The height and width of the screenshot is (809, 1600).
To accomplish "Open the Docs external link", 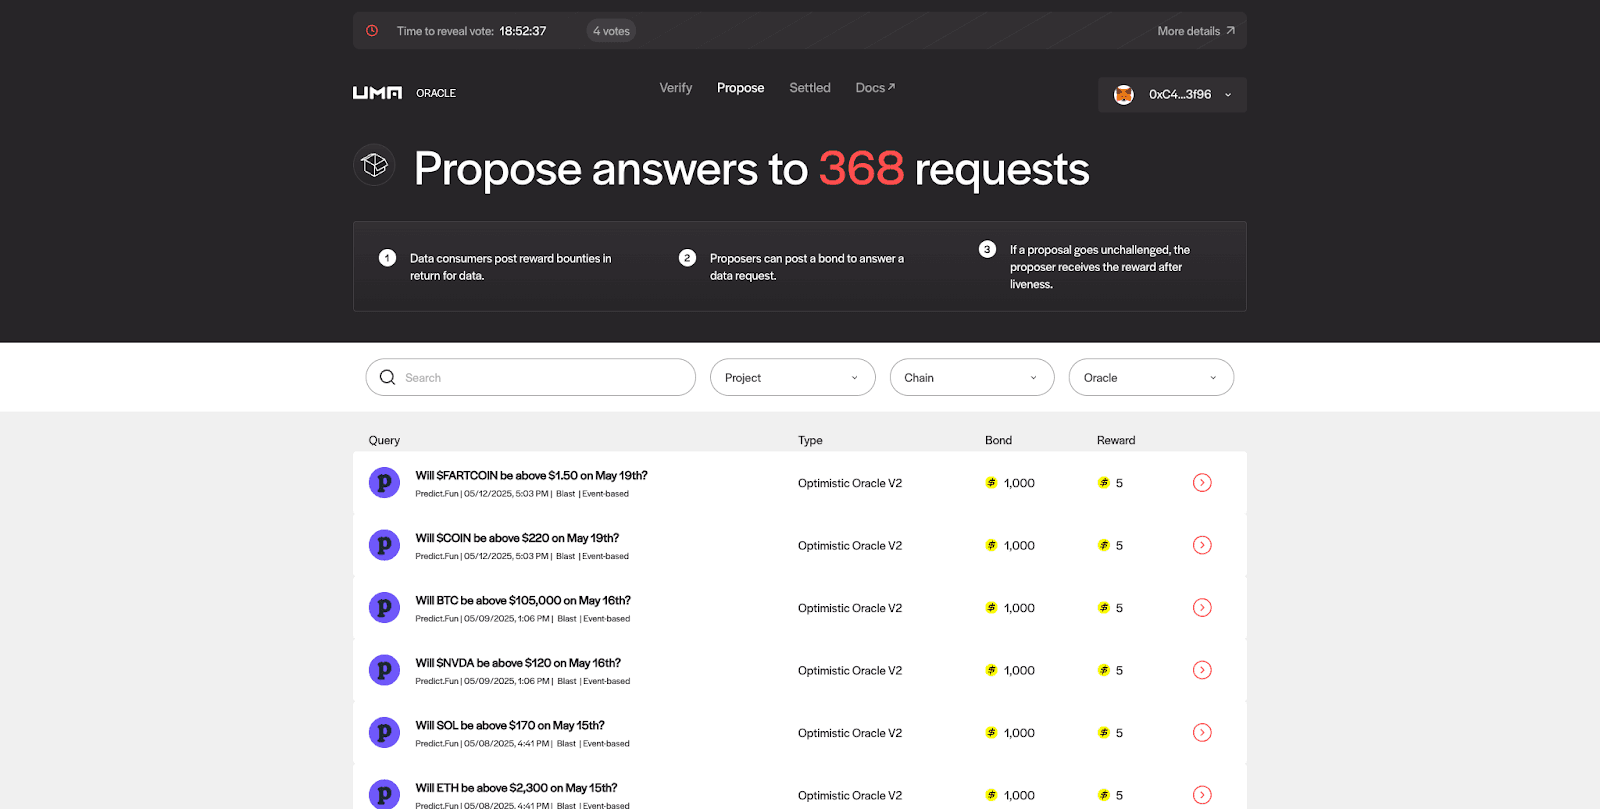I will [875, 88].
